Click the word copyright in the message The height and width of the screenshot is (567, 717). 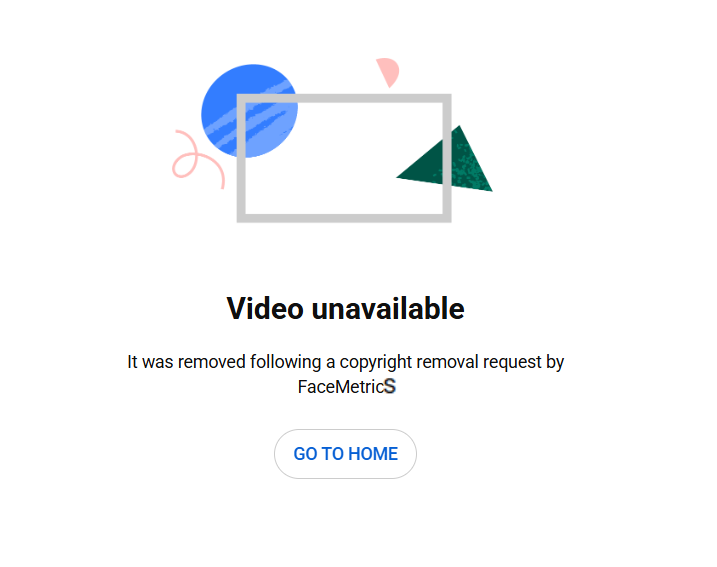[376, 362]
